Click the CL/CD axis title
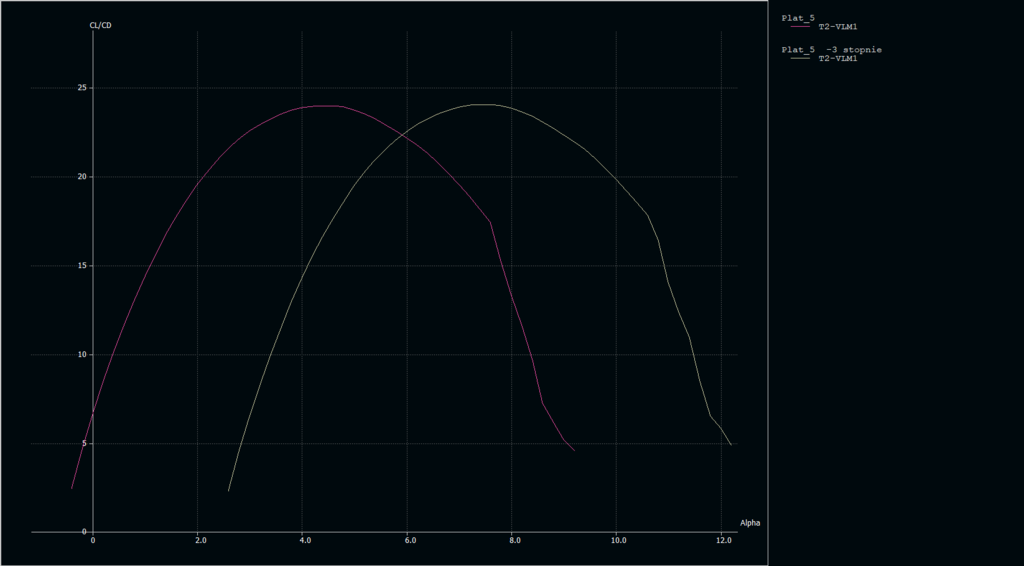Screen dimensions: 1024x566 tap(101, 25)
